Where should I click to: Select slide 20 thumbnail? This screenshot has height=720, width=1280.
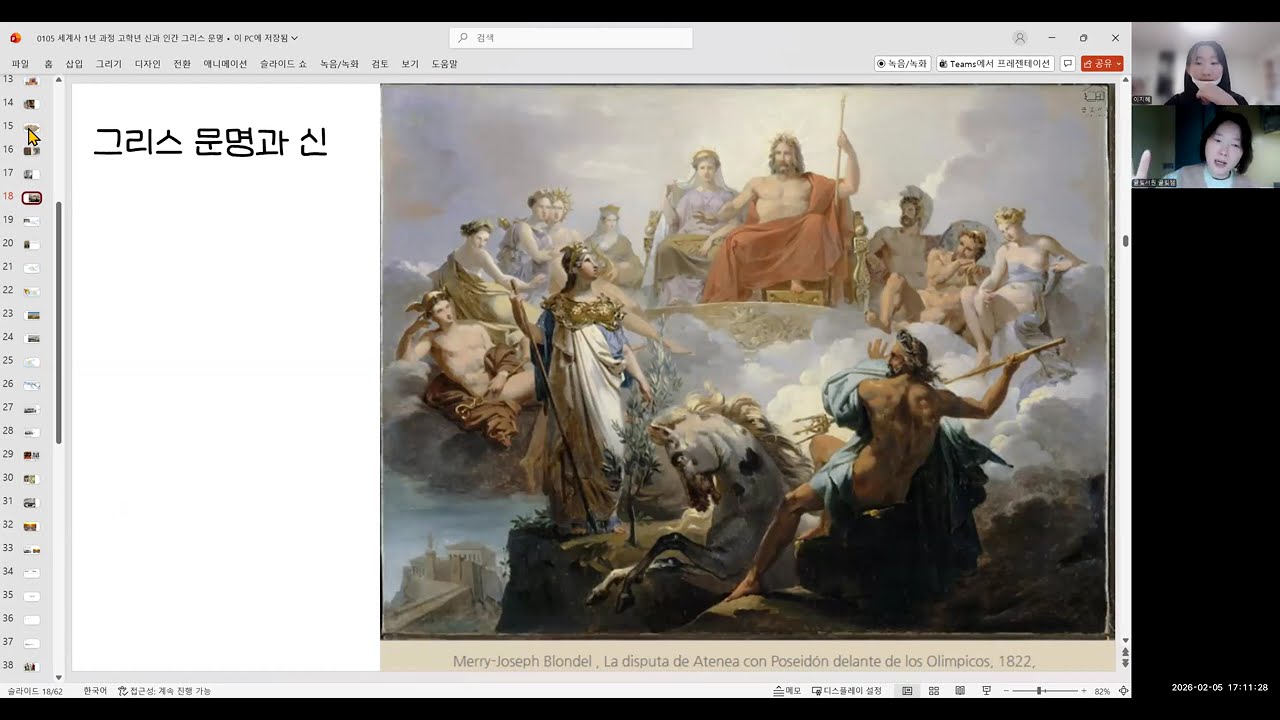31,244
